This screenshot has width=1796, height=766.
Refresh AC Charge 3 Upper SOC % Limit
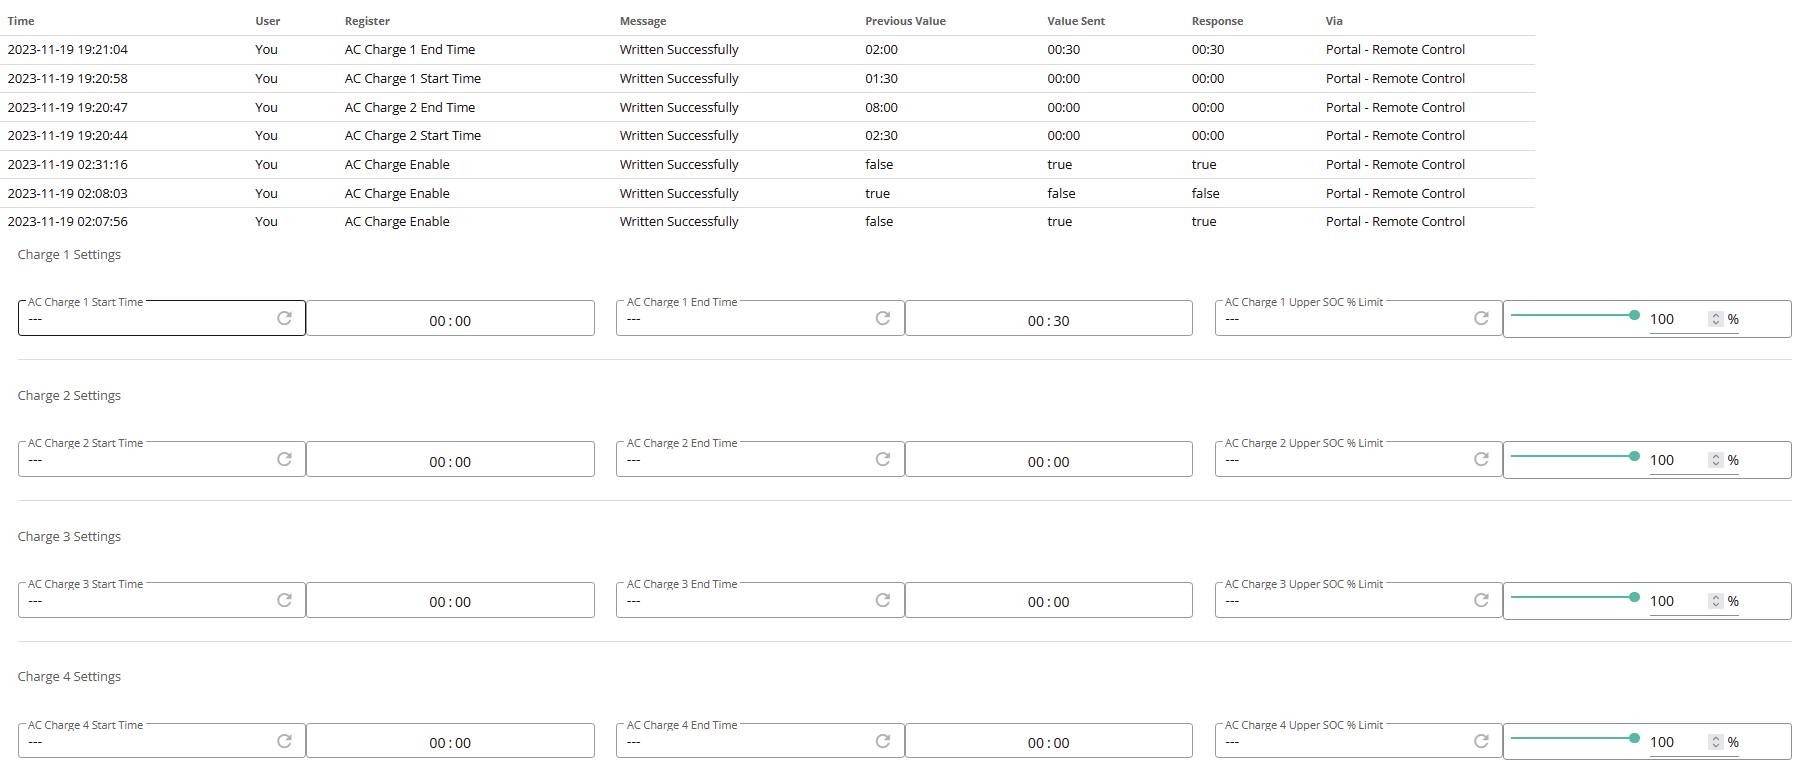tap(1481, 600)
